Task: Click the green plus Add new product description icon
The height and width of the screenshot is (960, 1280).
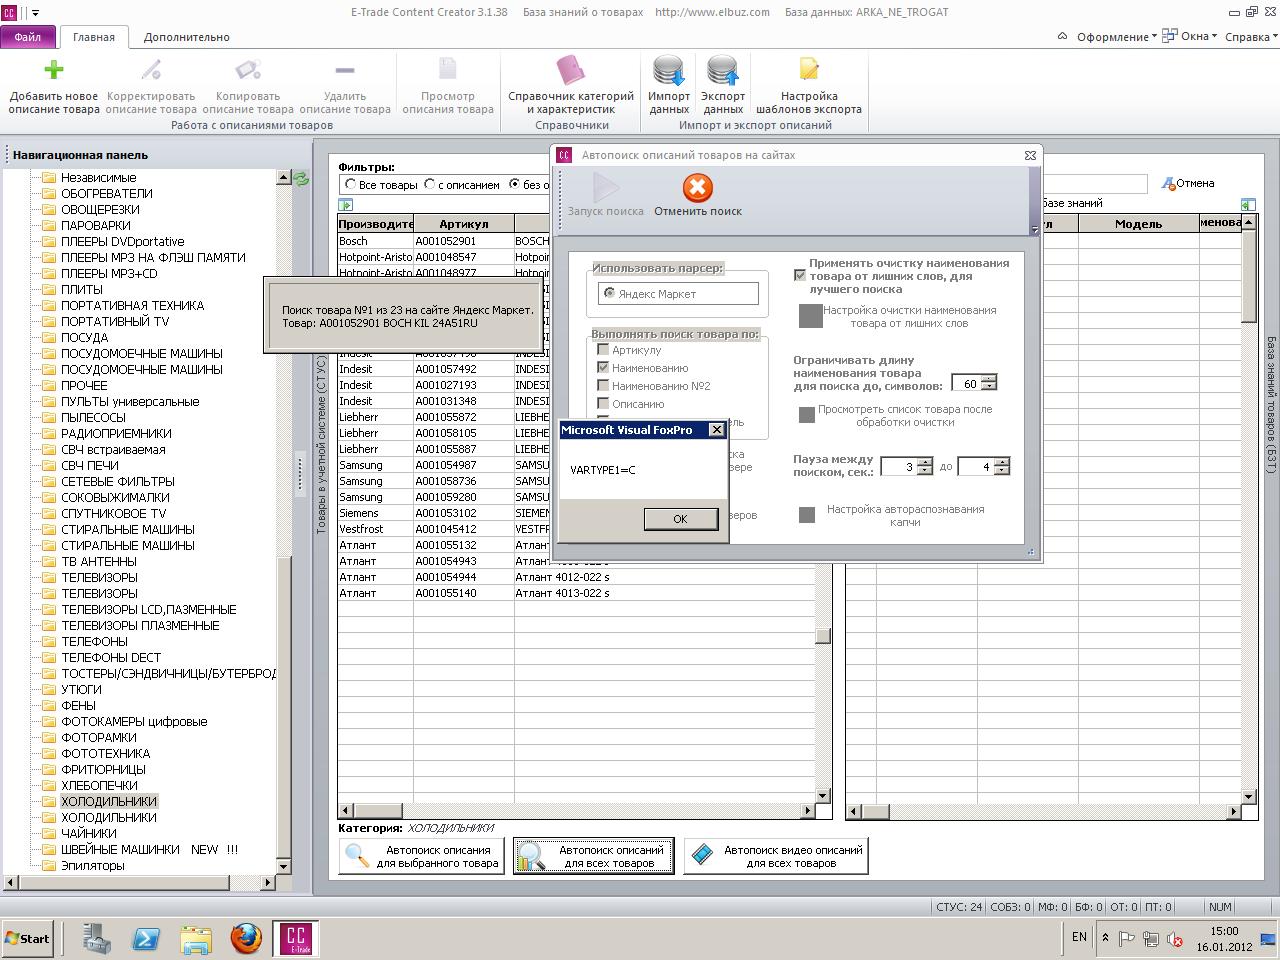Action: (x=54, y=69)
